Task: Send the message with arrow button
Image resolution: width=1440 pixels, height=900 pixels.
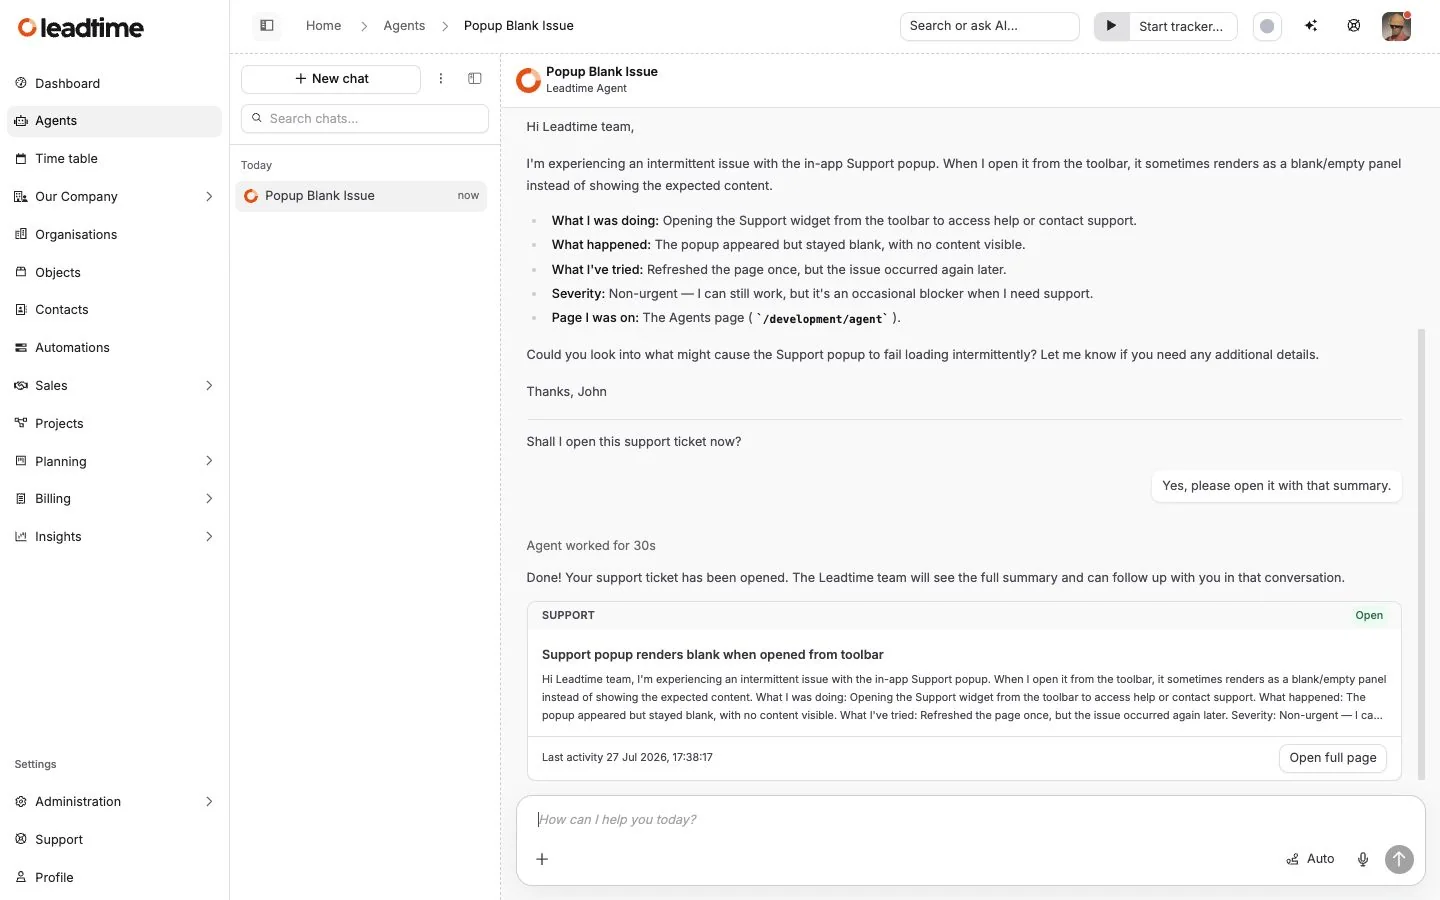Action: [x=1399, y=859]
